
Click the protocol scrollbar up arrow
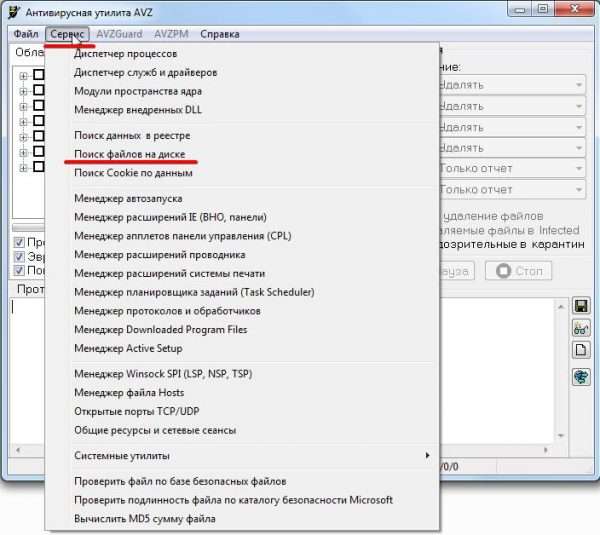561,307
